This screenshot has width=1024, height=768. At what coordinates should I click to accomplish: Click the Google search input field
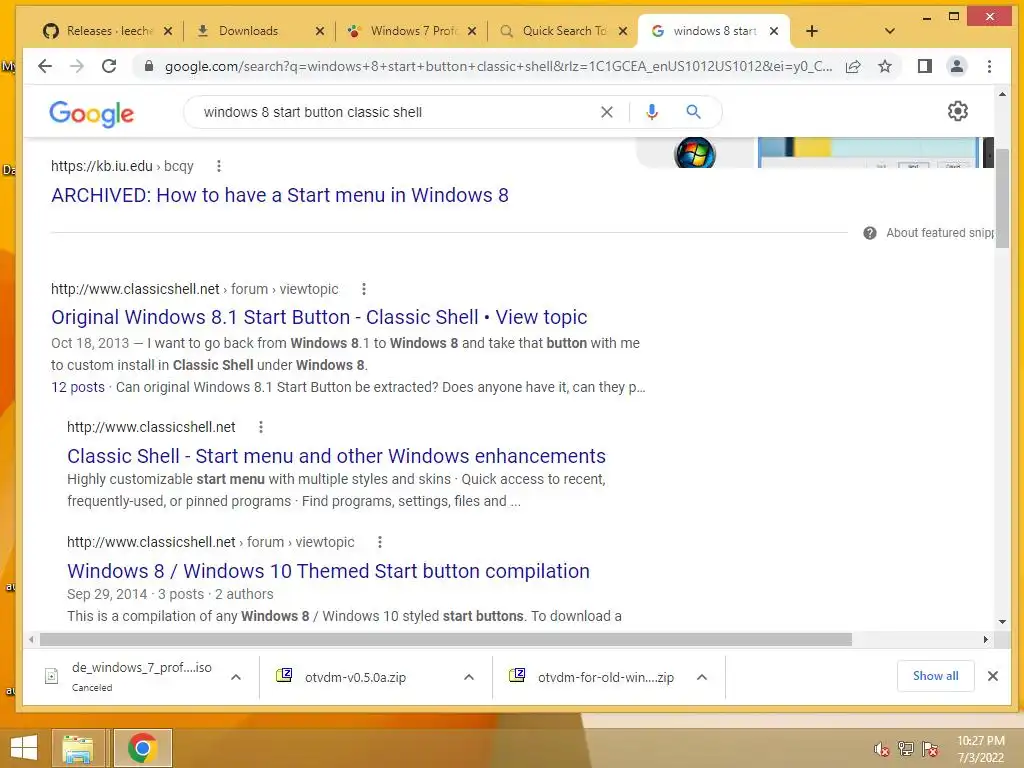point(392,112)
